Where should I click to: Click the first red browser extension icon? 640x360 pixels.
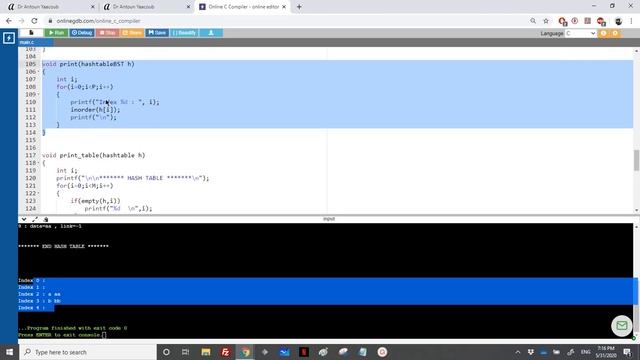[562, 21]
